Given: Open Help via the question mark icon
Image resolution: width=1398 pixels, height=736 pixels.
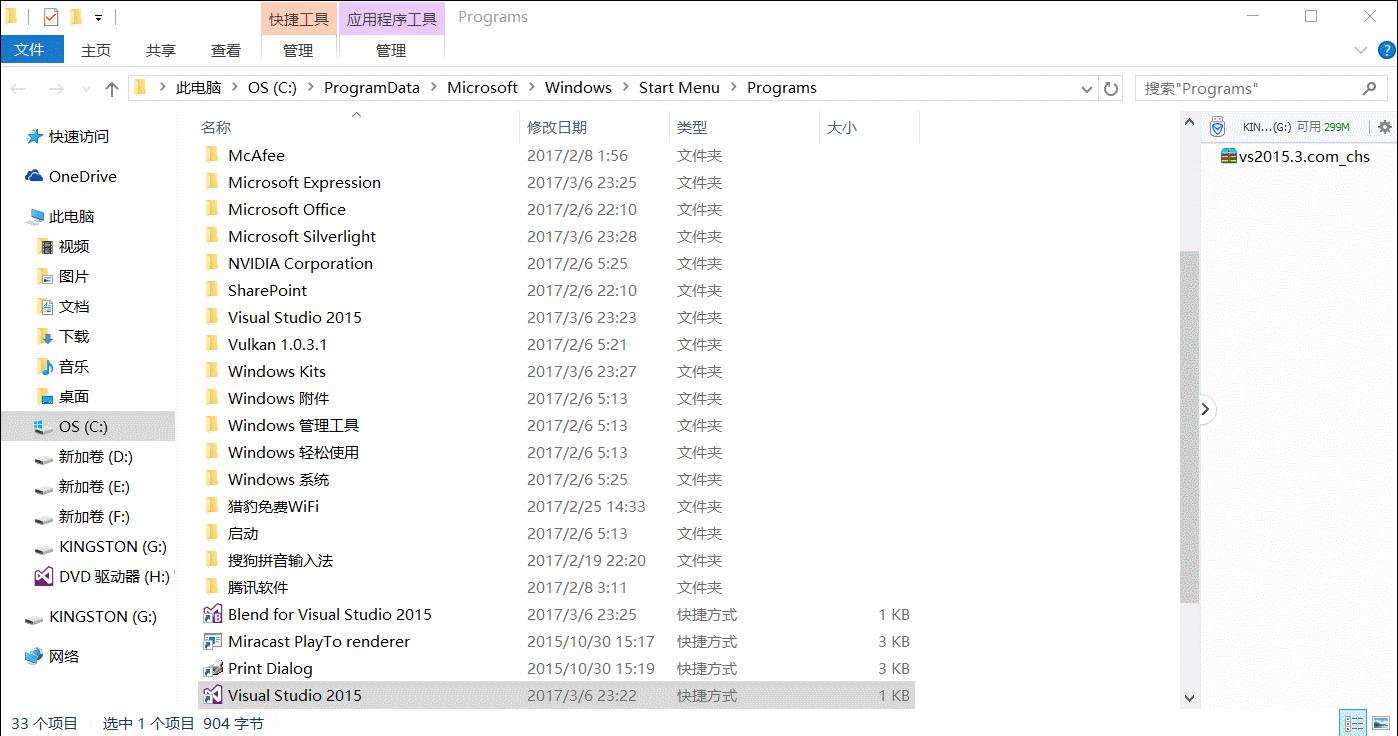Looking at the screenshot, I should [x=1386, y=49].
